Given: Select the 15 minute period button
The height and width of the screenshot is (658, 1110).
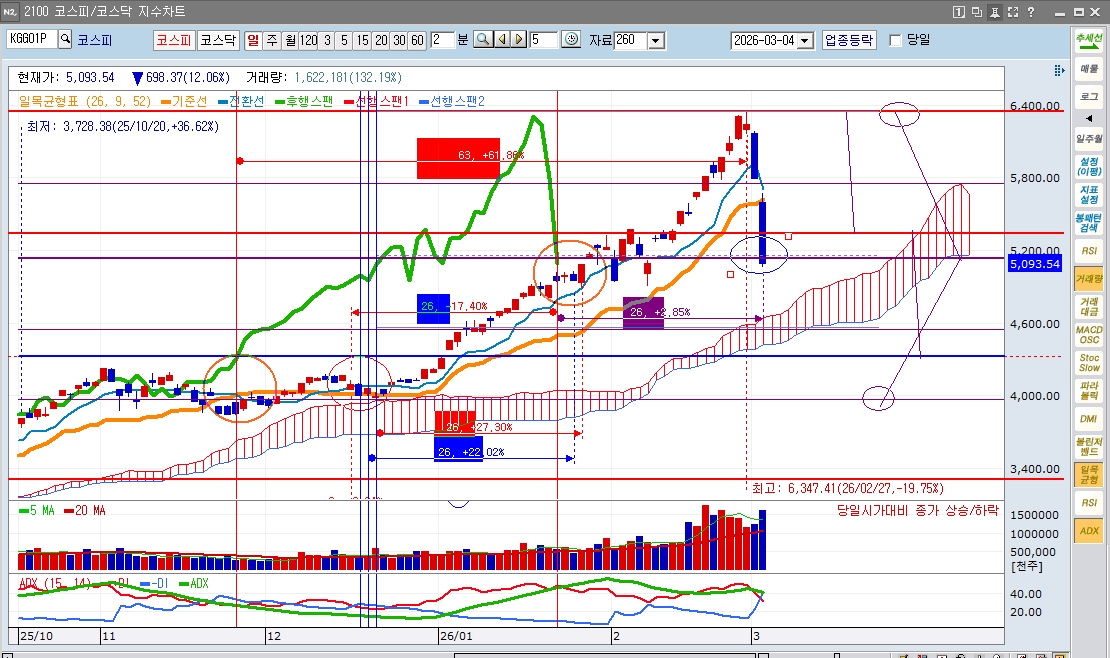Looking at the screenshot, I should 362,40.
